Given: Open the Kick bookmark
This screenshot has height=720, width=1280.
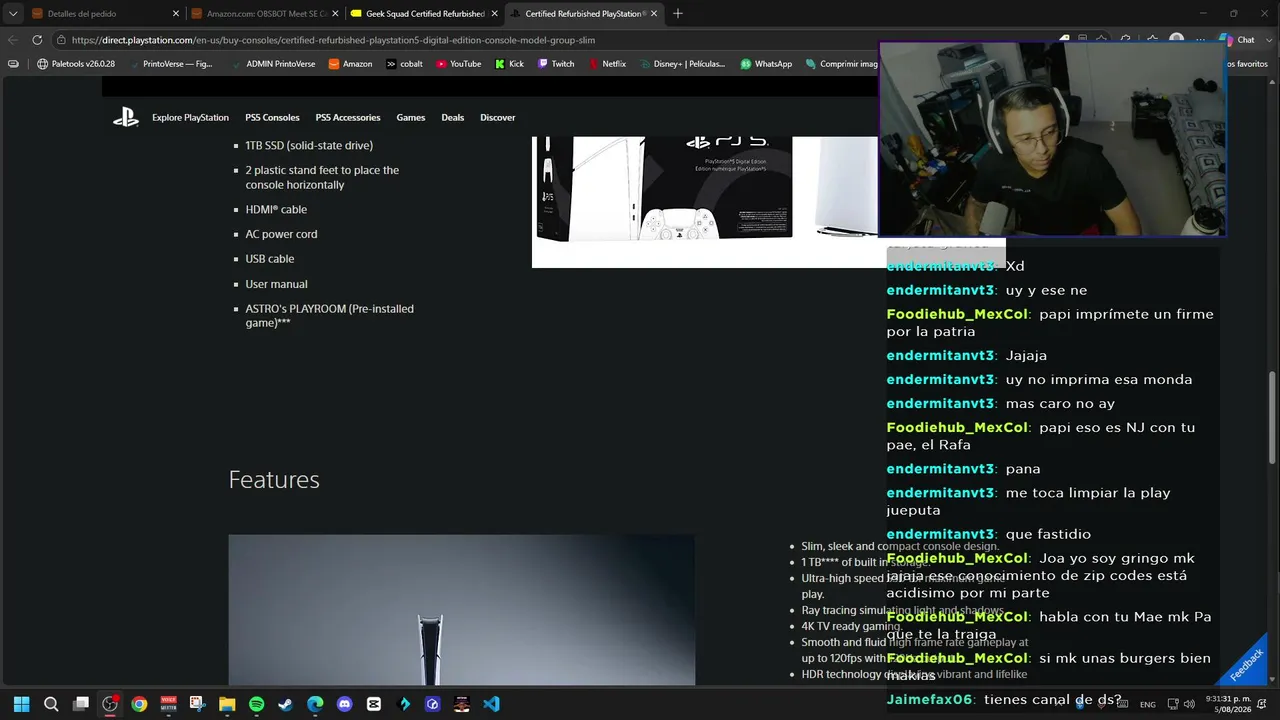Looking at the screenshot, I should tap(509, 64).
